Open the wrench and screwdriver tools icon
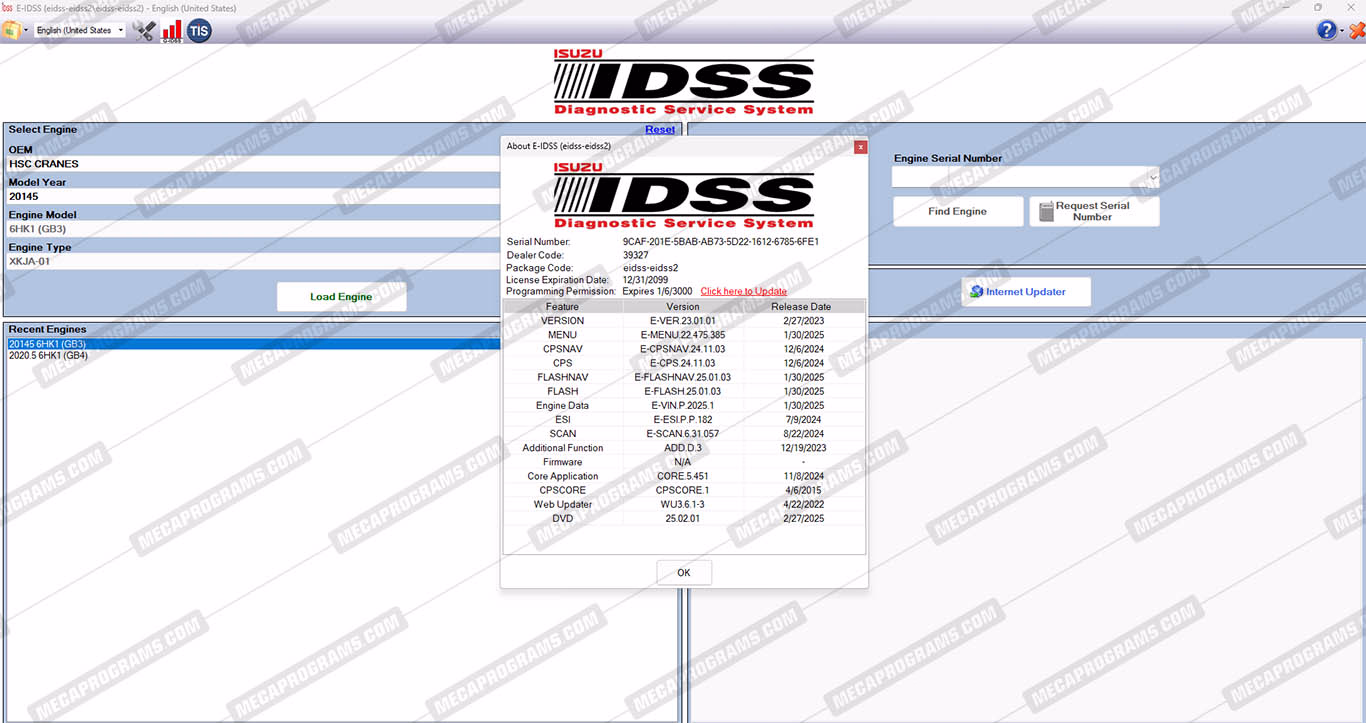Viewport: 1366px width, 723px height. 144,30
